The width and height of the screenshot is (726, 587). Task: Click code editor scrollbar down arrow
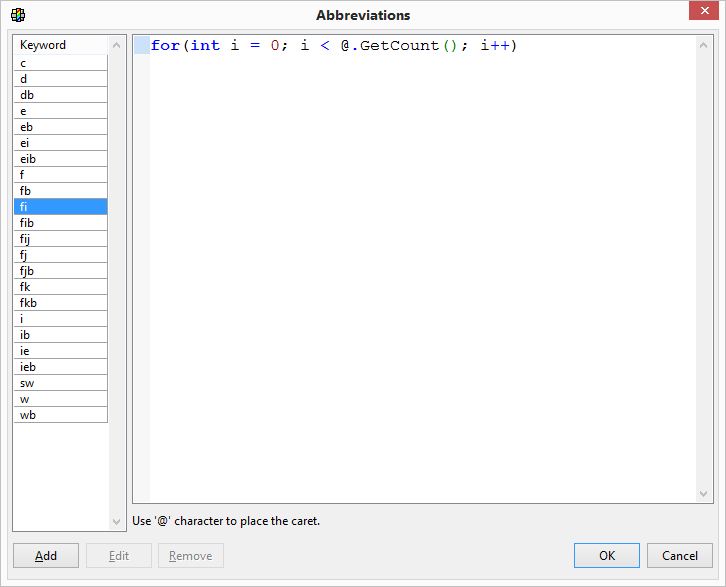[x=706, y=494]
